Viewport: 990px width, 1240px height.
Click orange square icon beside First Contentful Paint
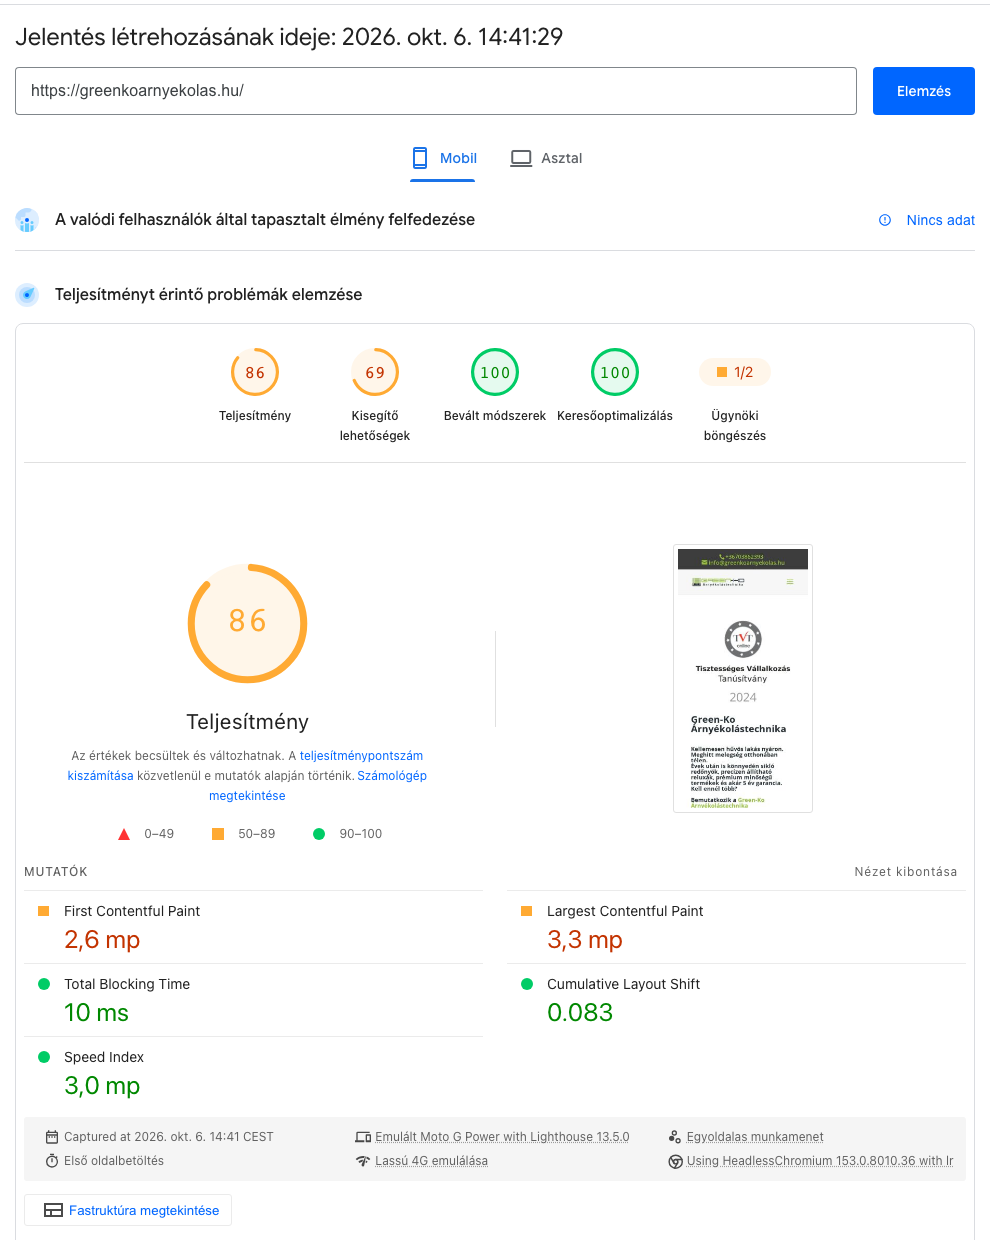43,911
